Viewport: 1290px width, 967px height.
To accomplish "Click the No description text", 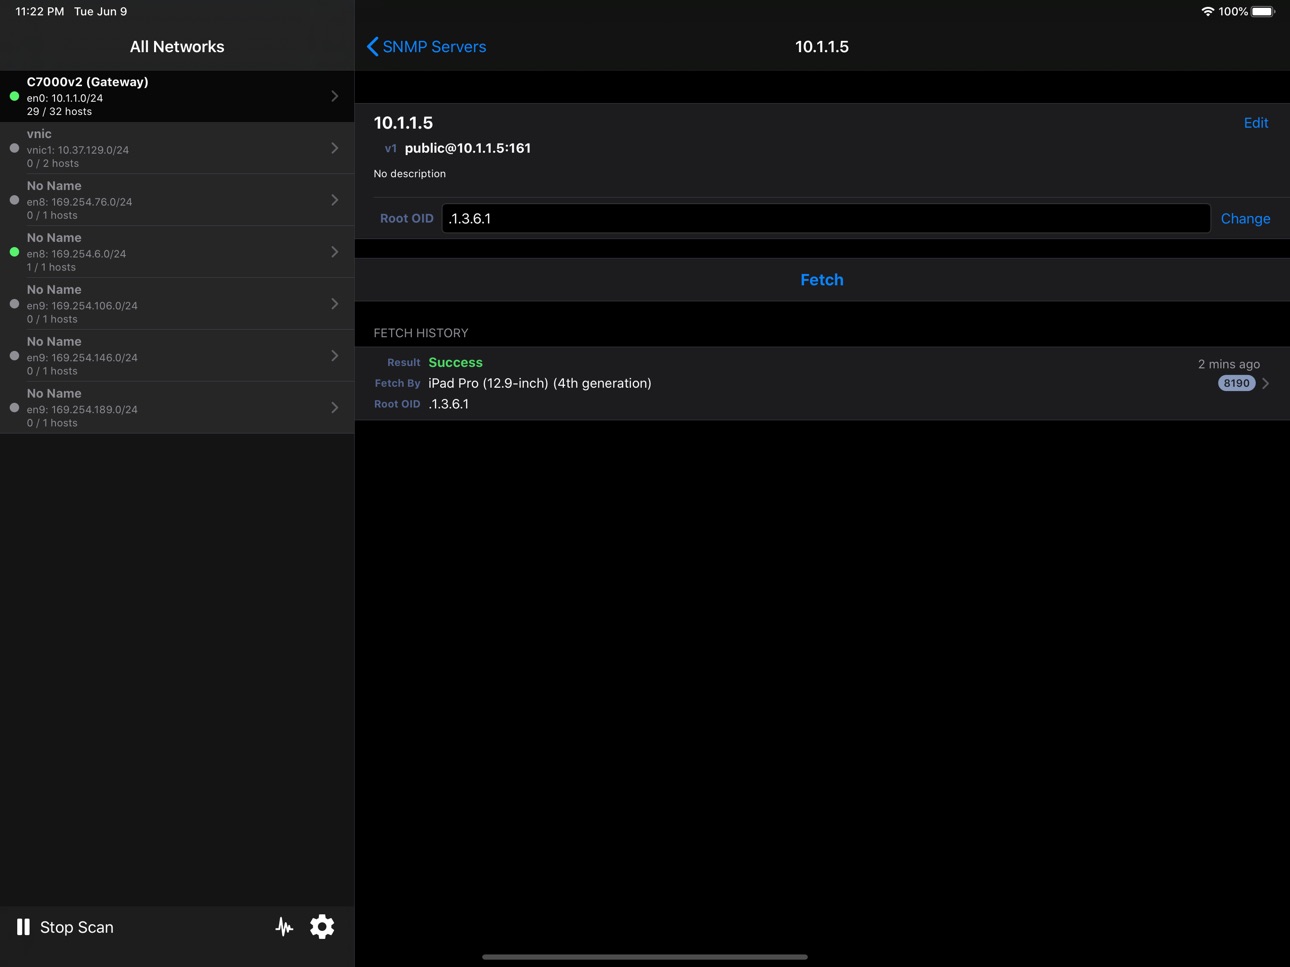I will pos(410,174).
